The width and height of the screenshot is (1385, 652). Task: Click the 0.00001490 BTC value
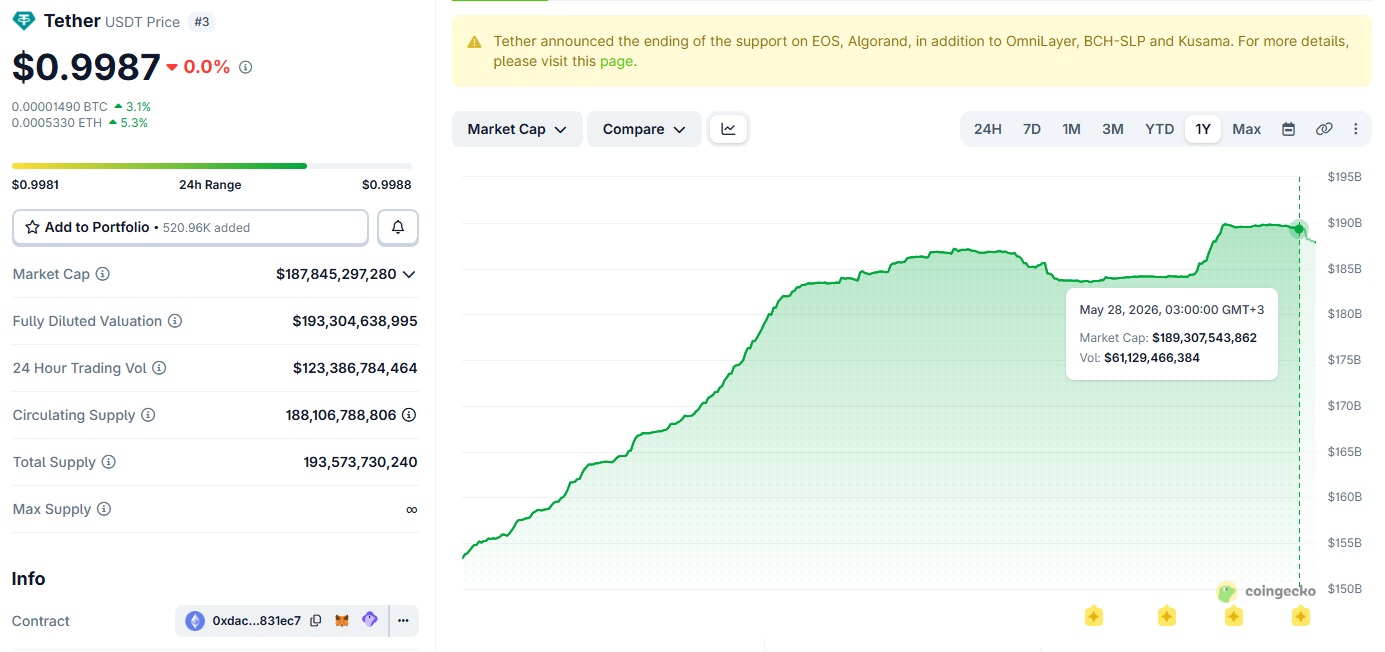pos(59,106)
